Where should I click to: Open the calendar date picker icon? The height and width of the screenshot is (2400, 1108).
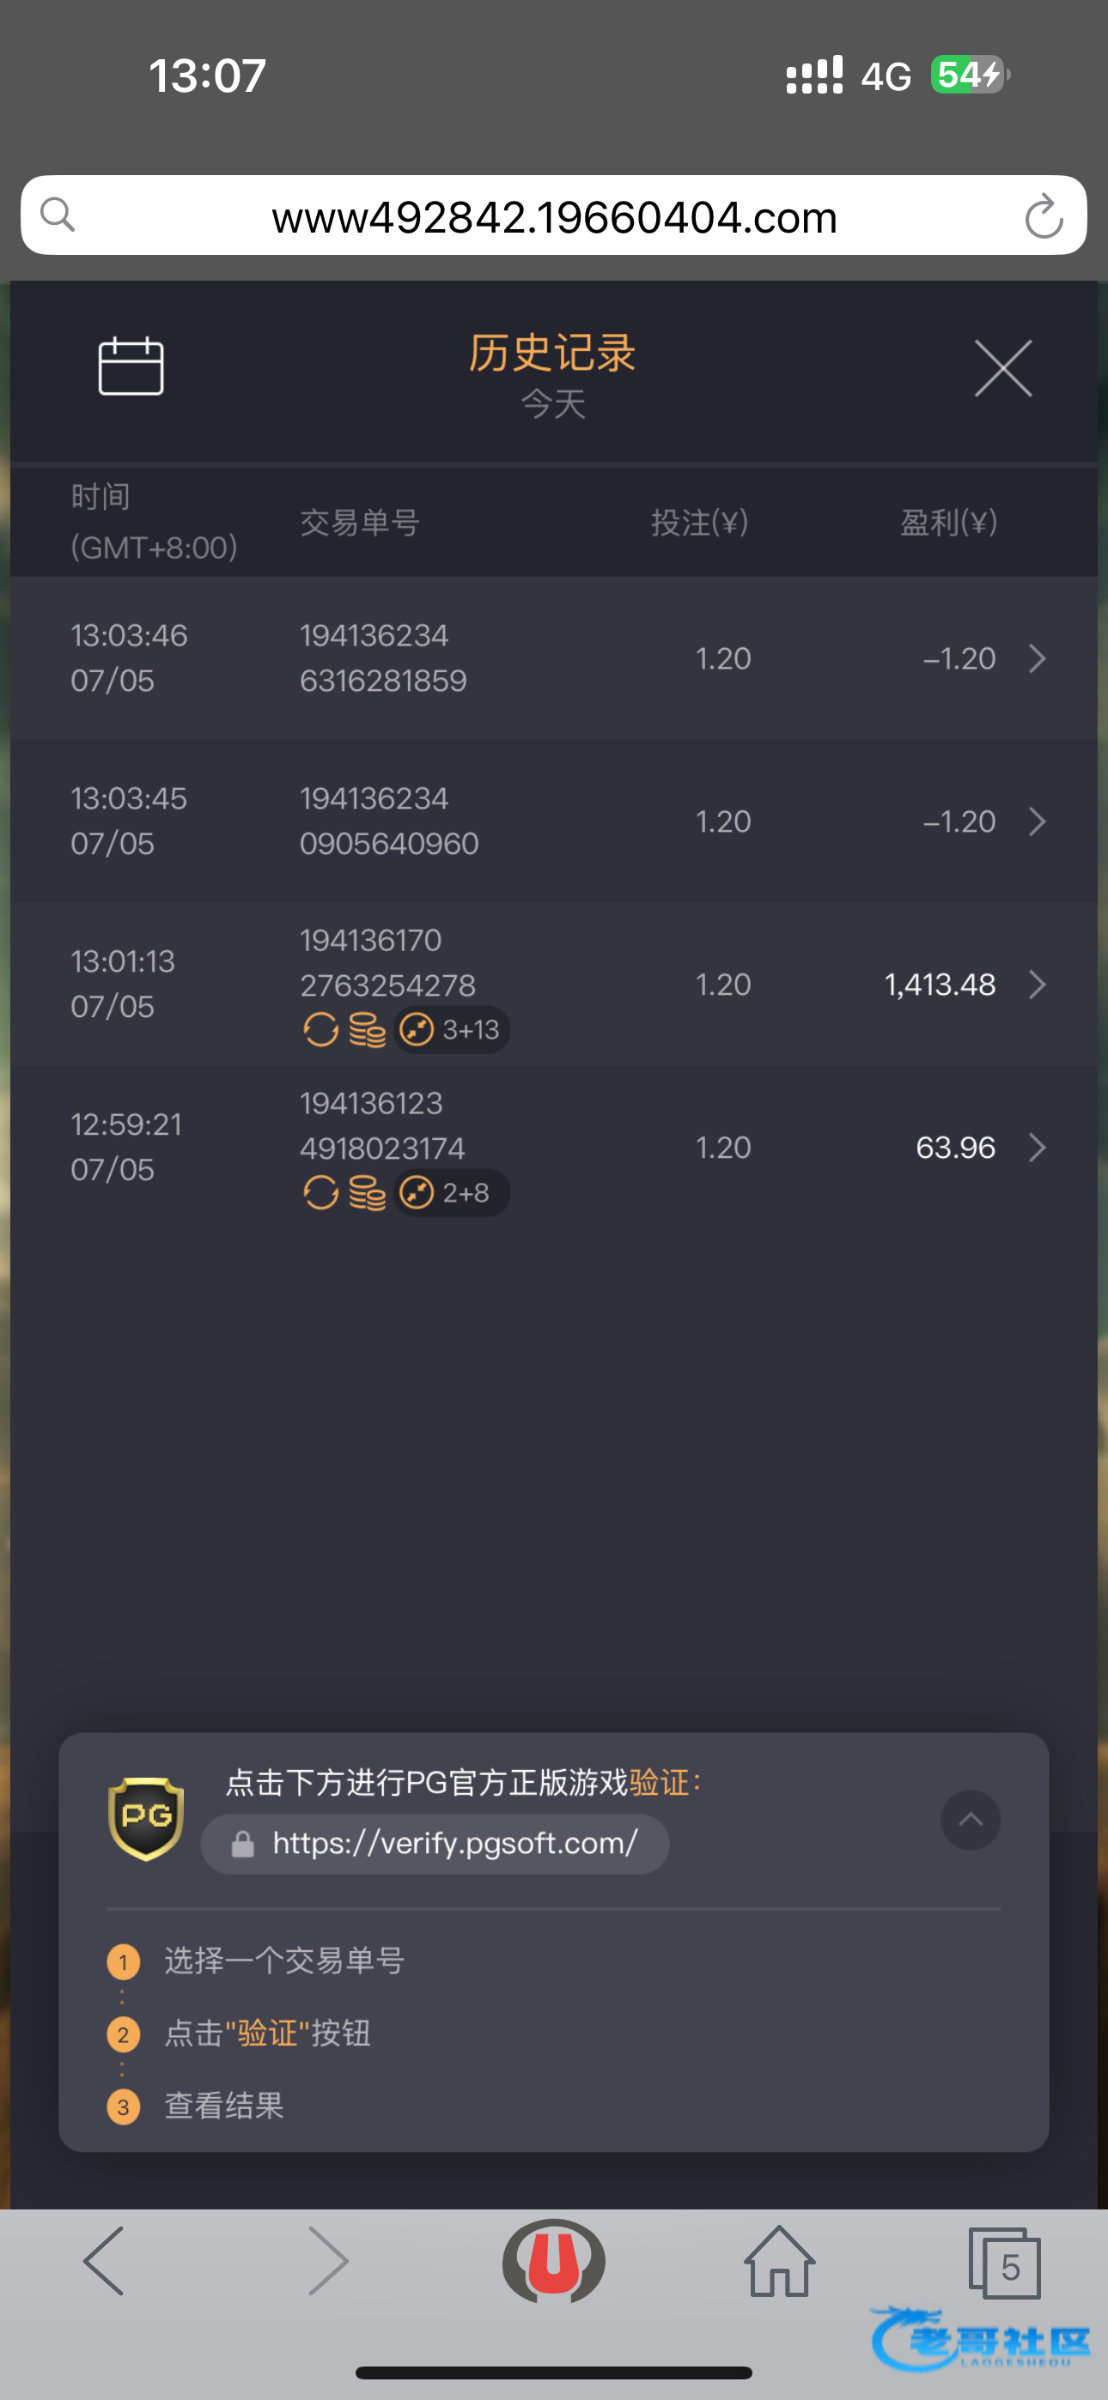tap(131, 366)
